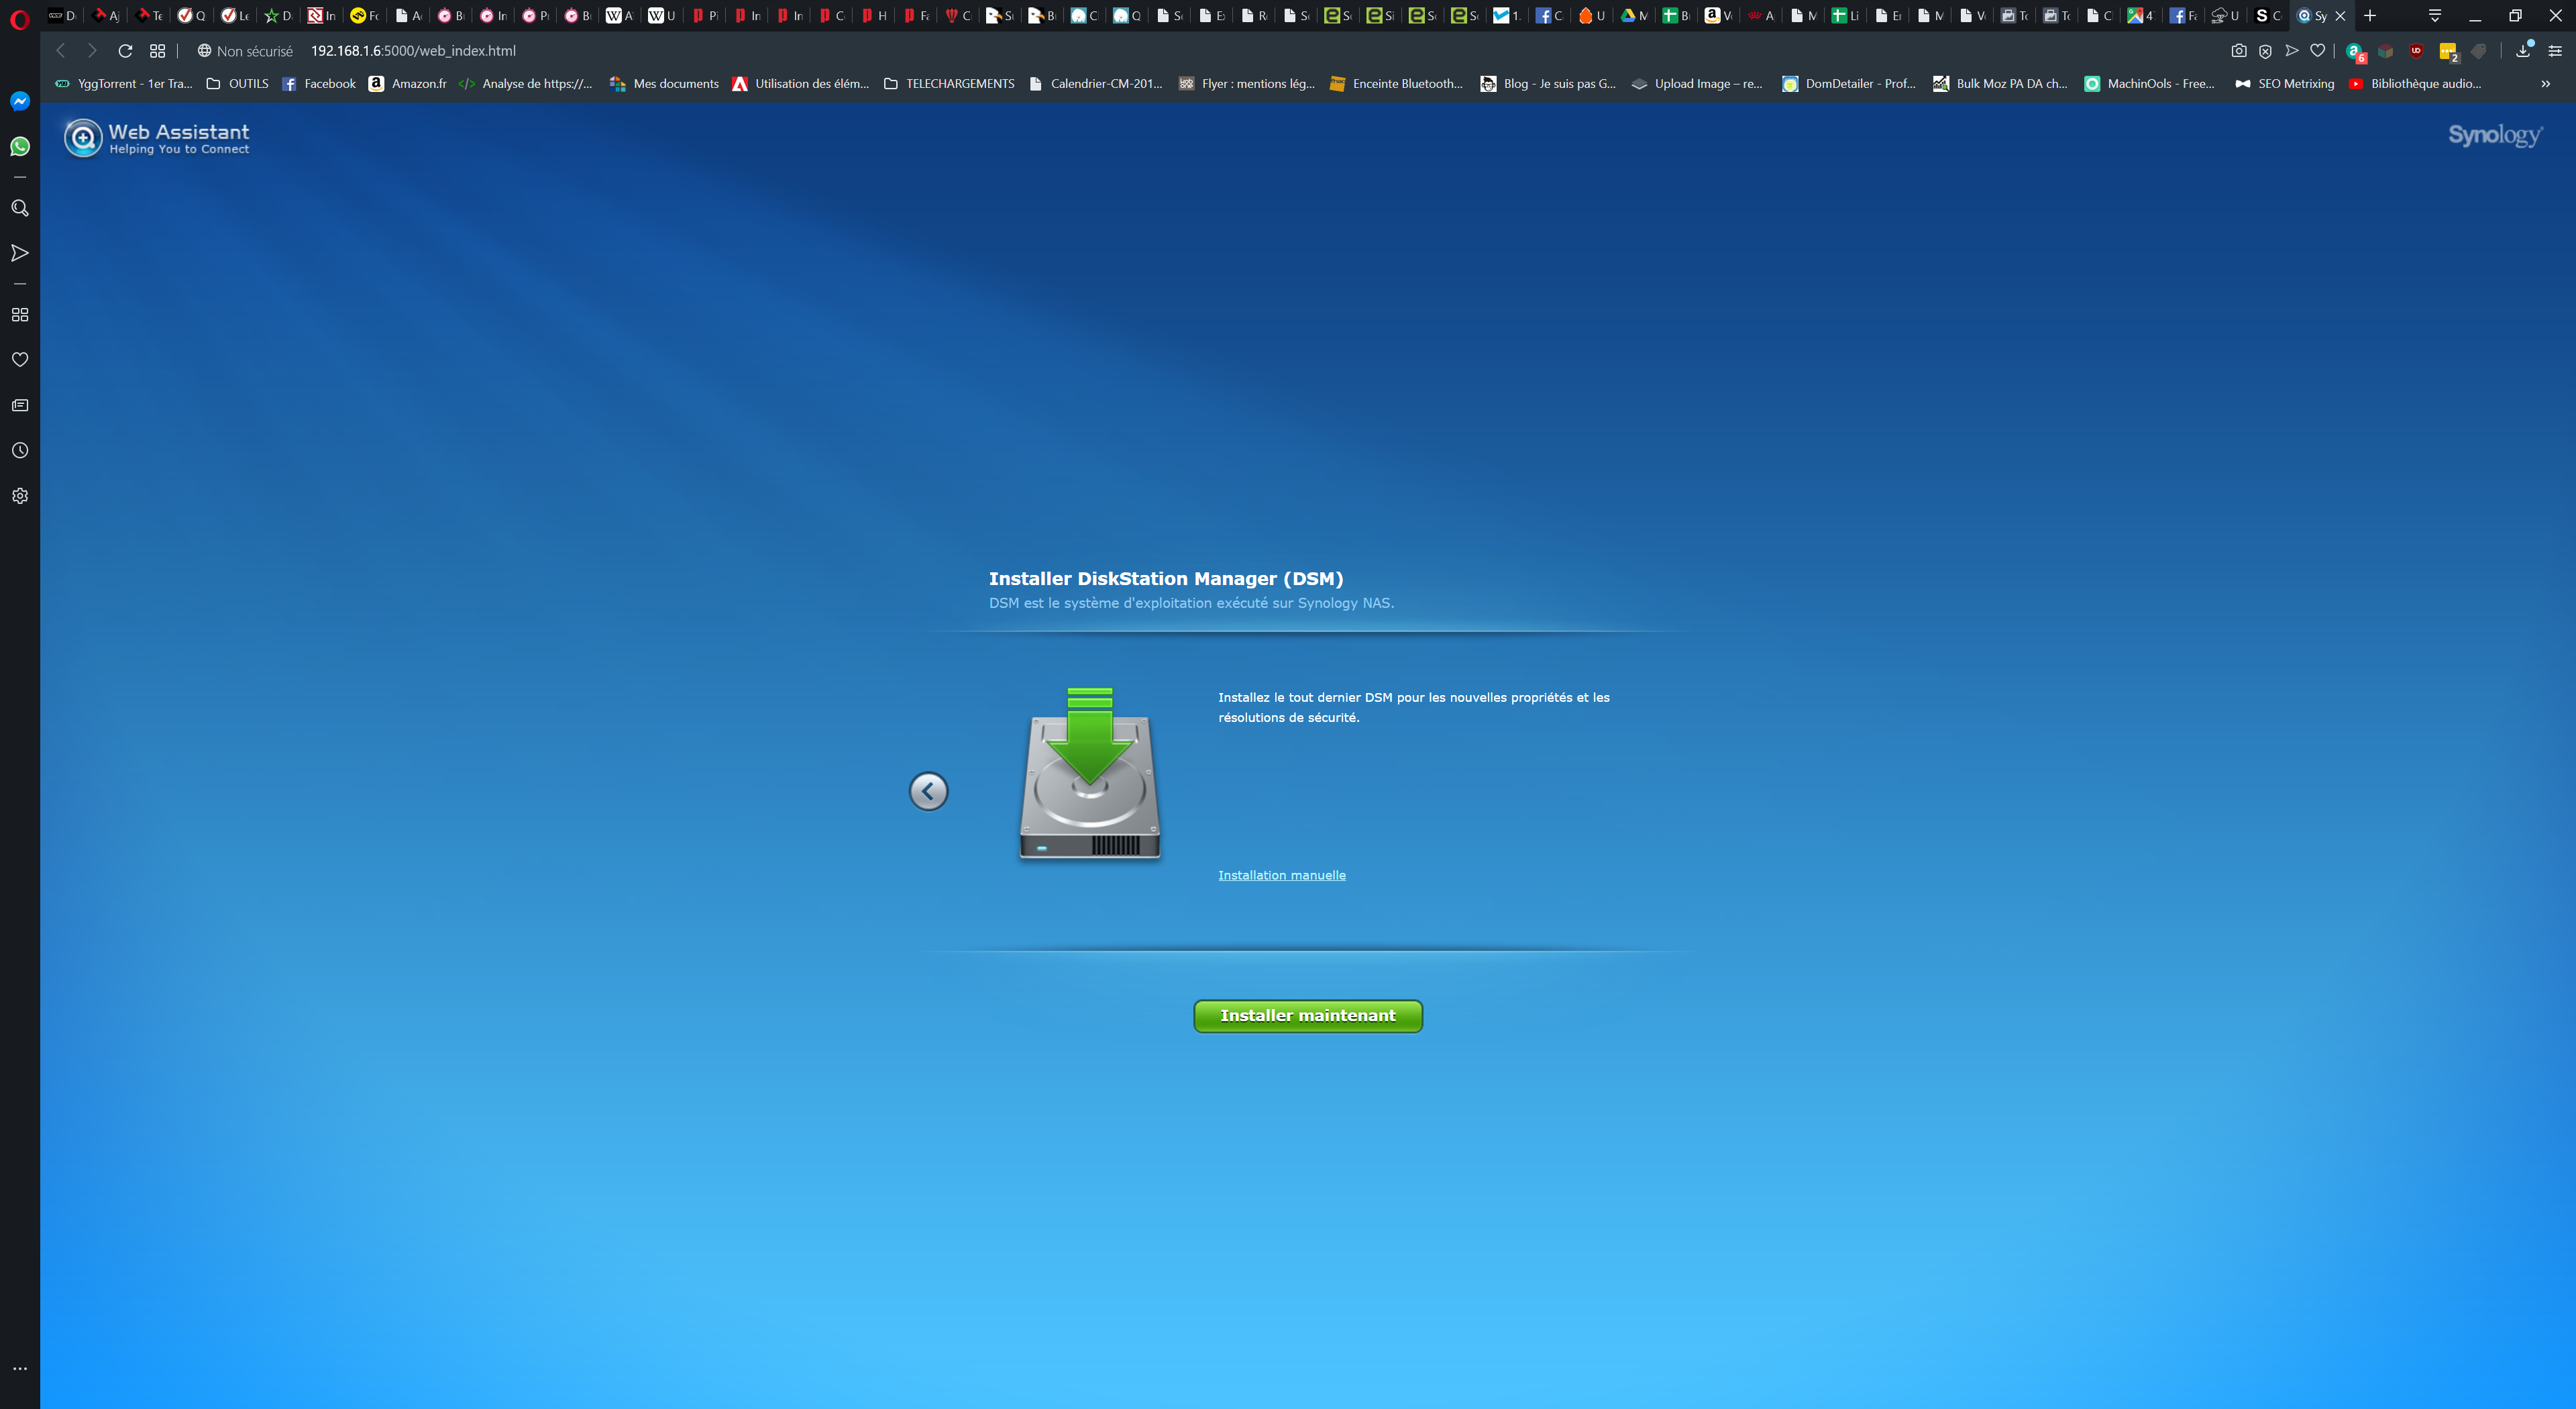Open the Easy Setup sliders panel

2555,51
